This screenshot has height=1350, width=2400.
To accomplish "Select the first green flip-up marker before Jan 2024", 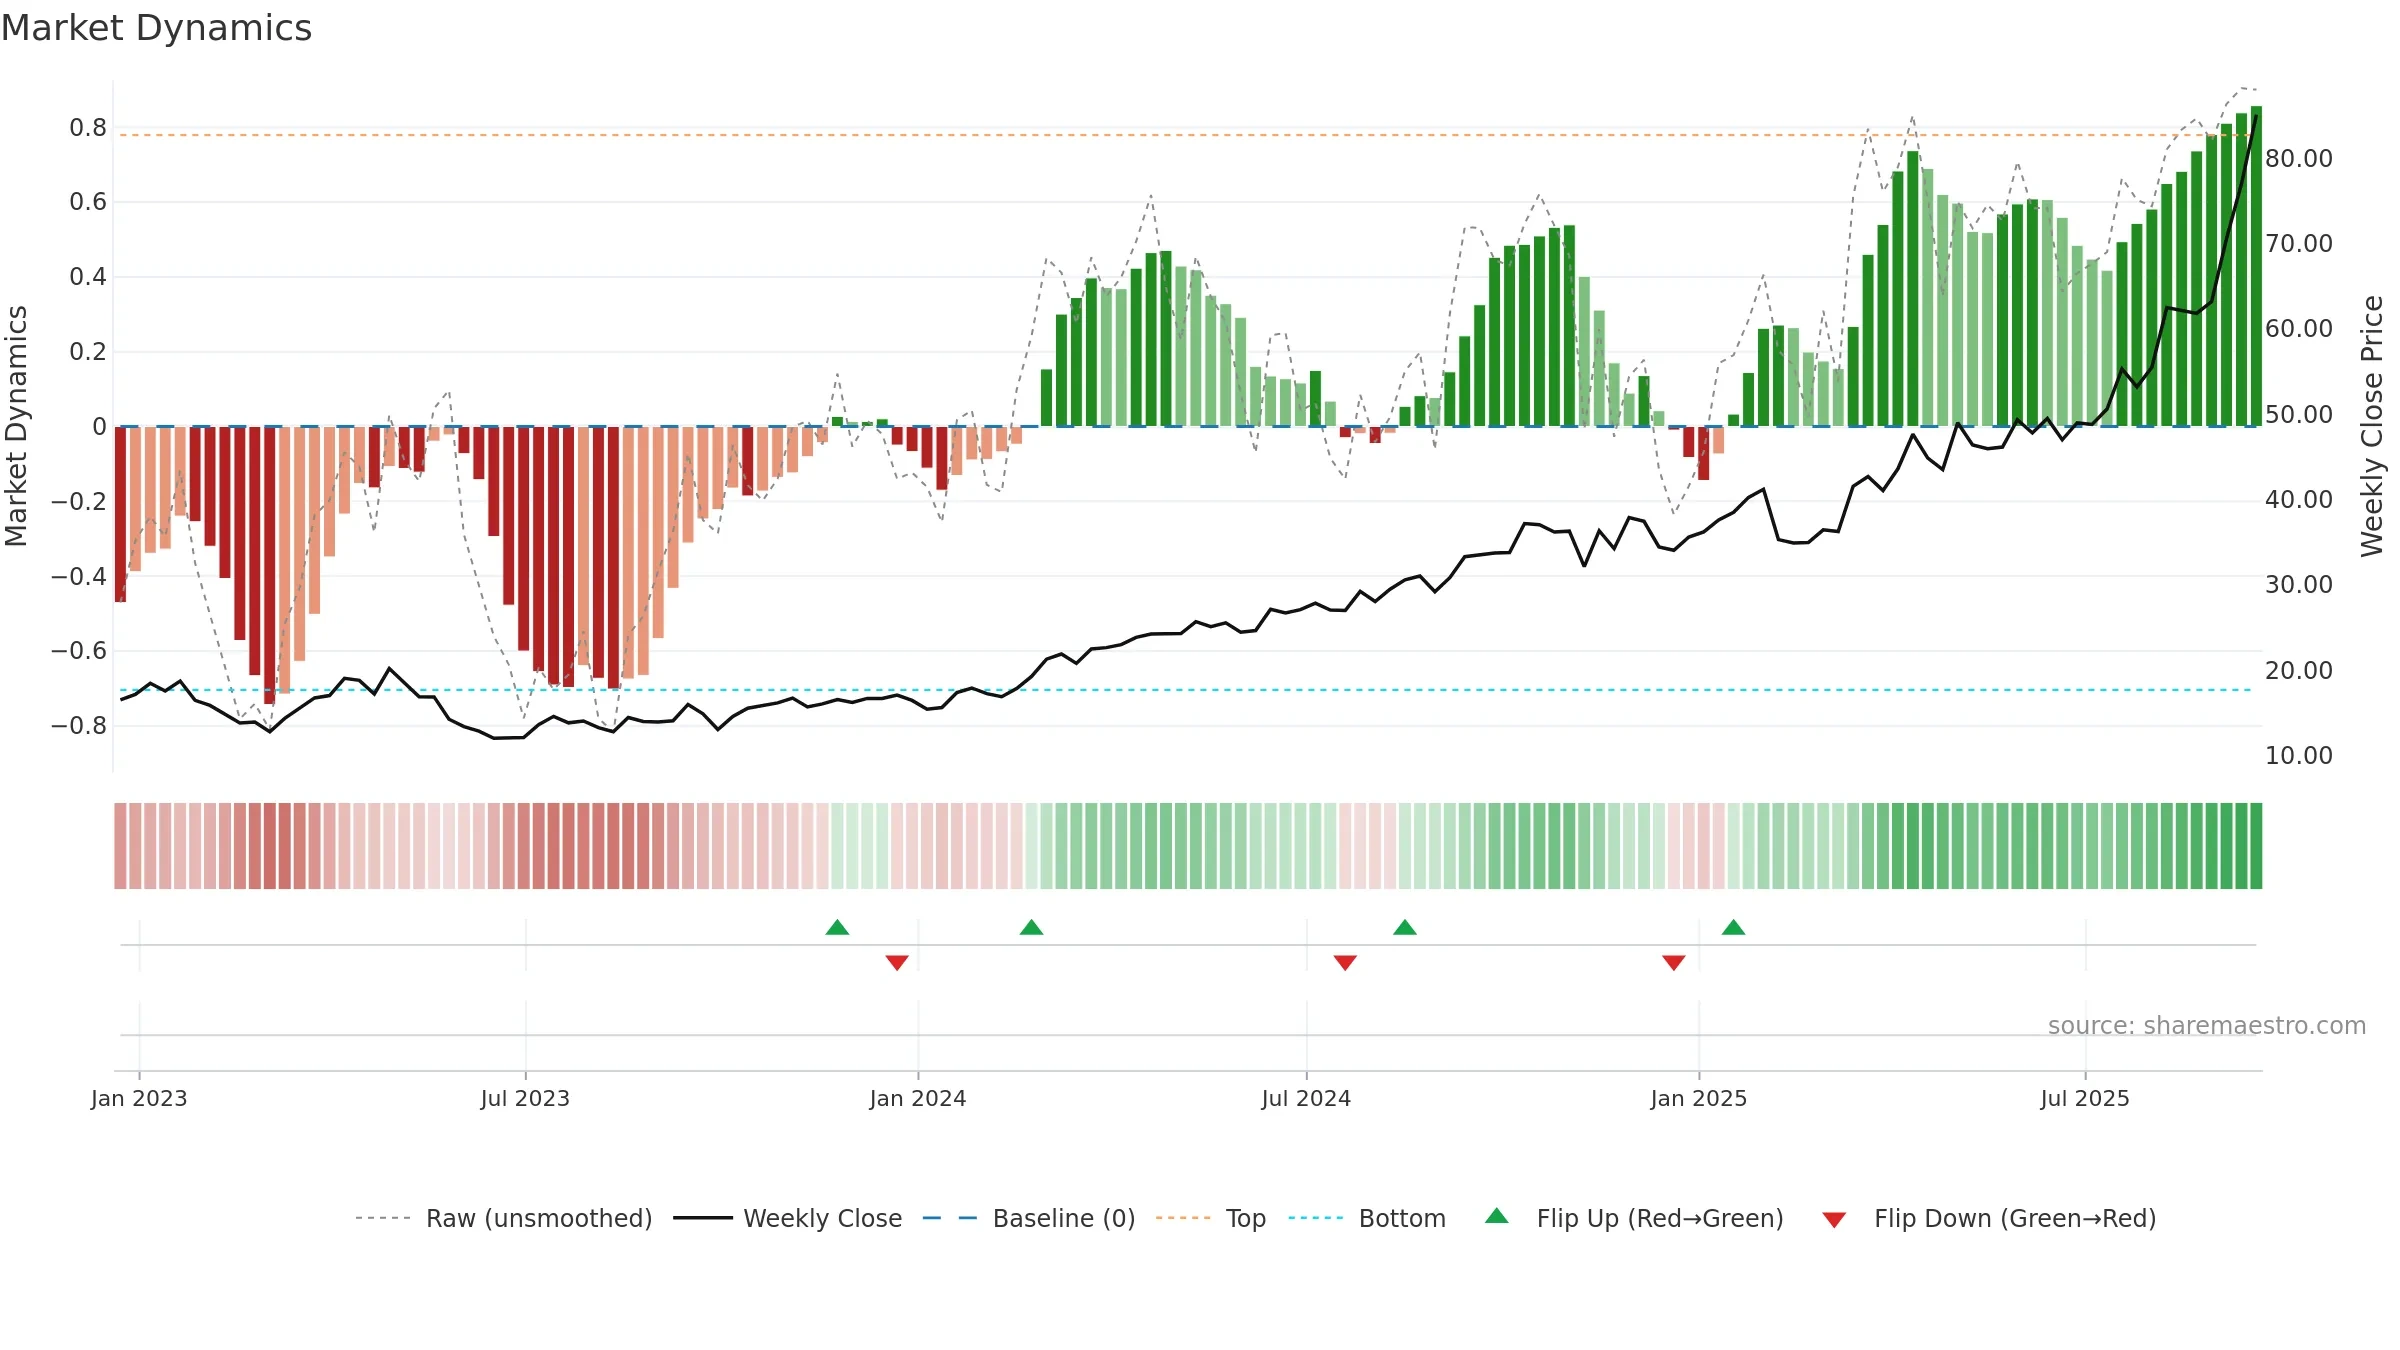I will [838, 927].
